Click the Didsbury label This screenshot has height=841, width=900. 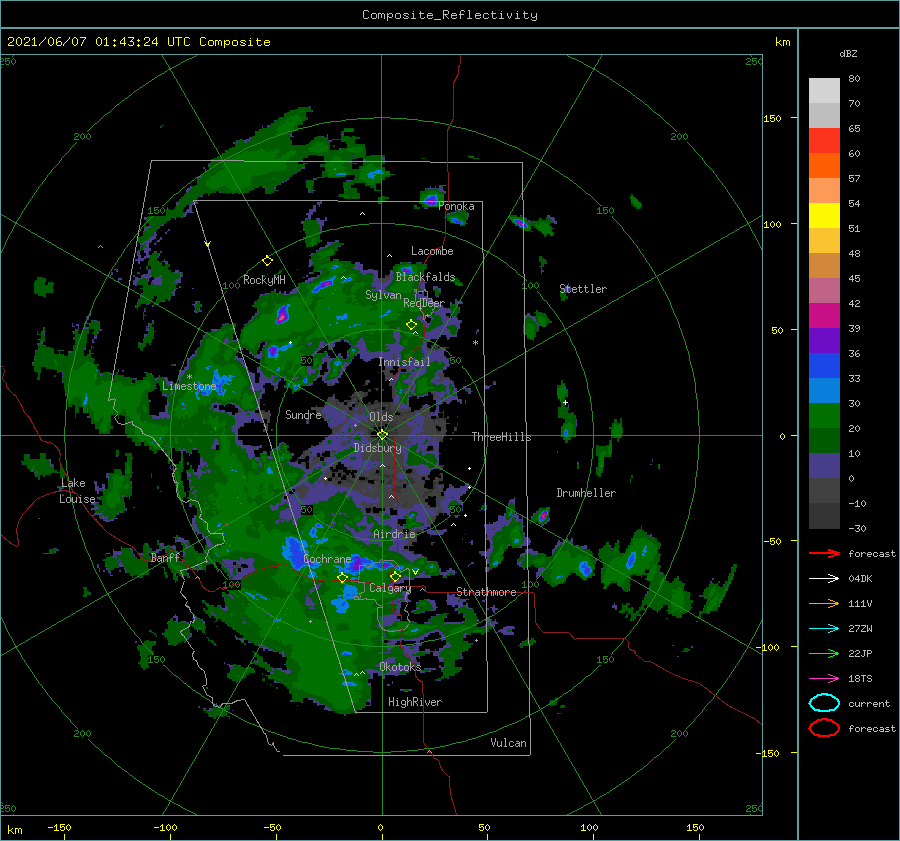click(x=378, y=448)
